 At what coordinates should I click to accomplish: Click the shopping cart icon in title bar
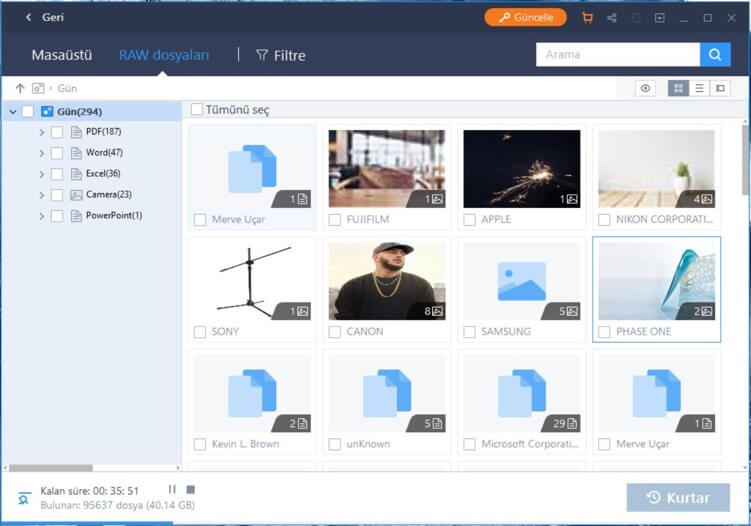pyautogui.click(x=587, y=18)
